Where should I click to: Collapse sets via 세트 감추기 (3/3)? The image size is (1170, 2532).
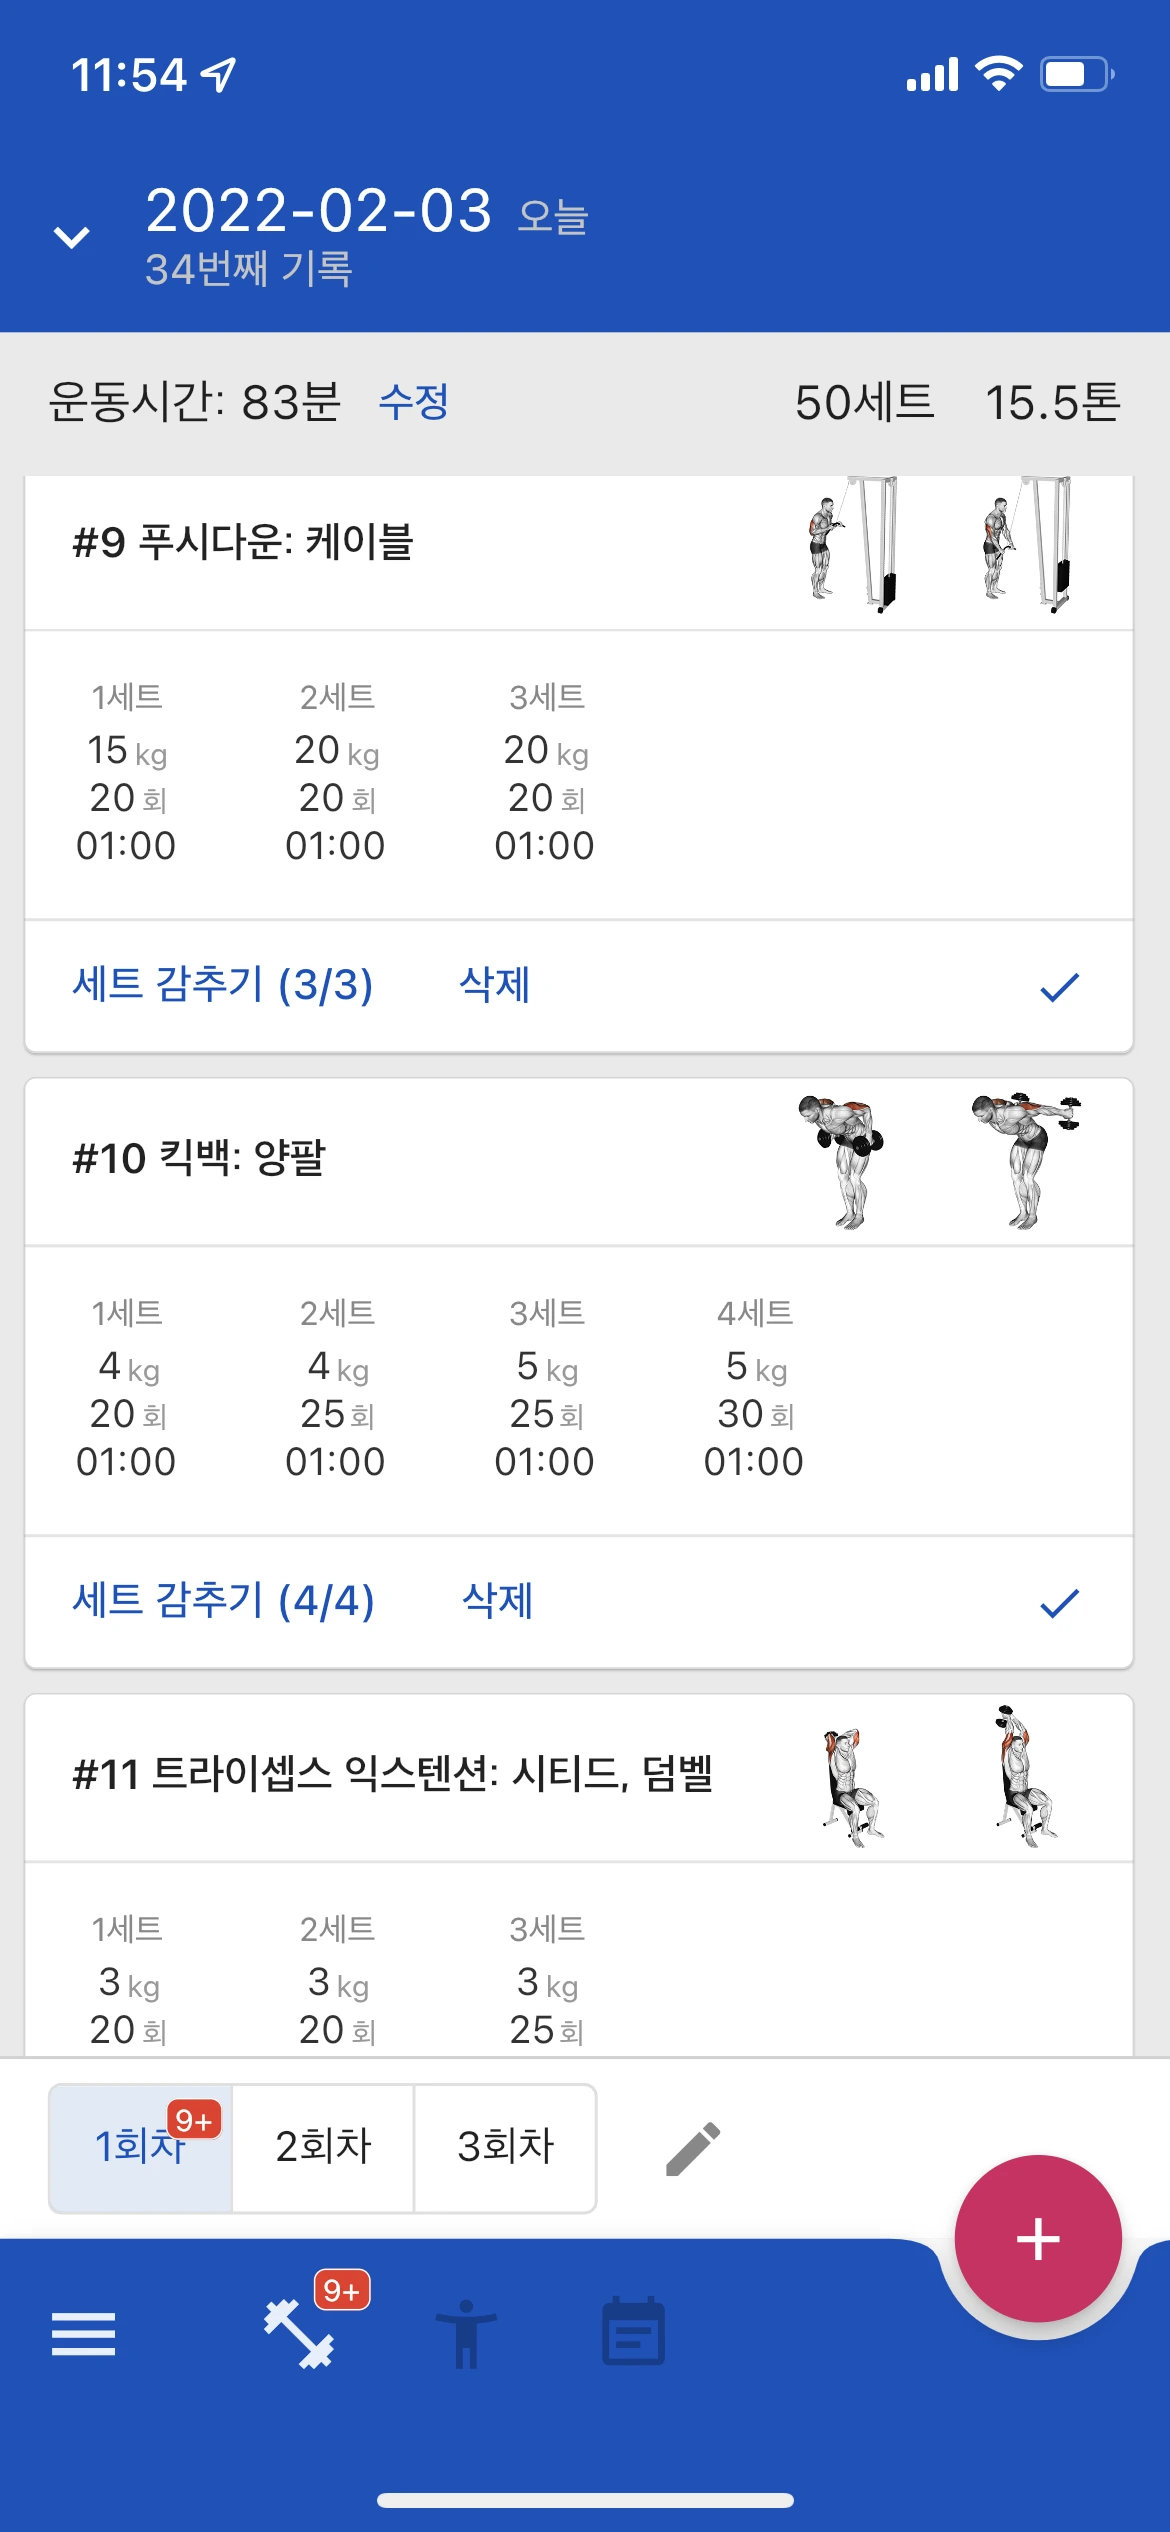[222, 985]
